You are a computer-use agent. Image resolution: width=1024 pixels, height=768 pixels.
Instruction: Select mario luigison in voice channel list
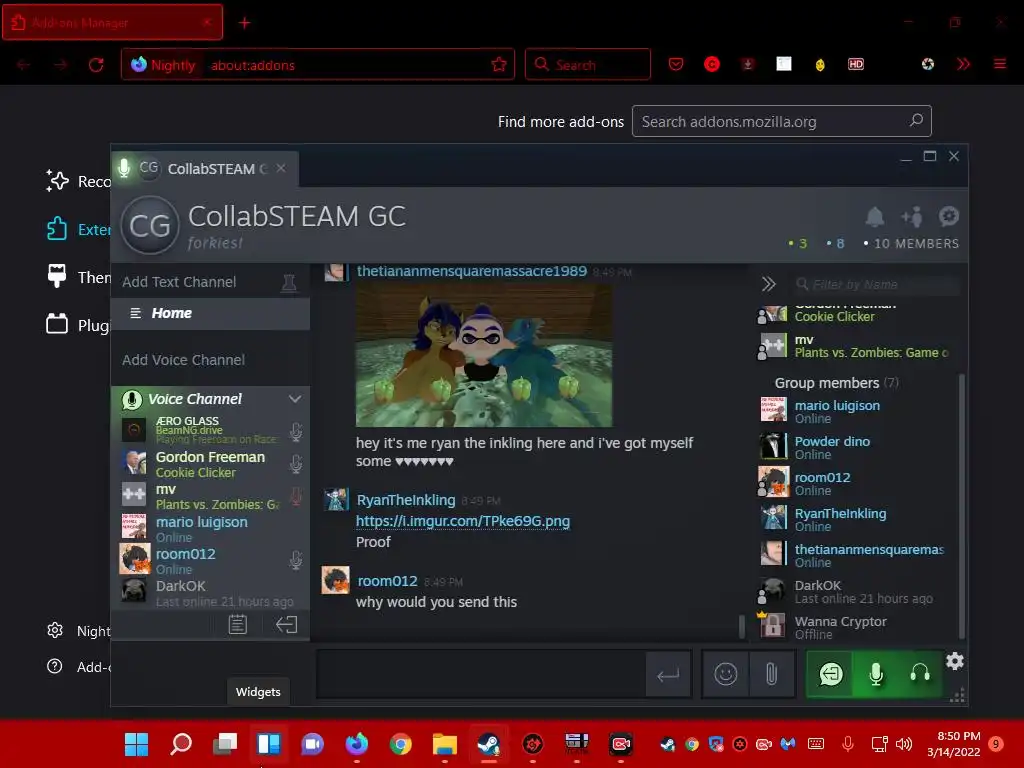210,528
